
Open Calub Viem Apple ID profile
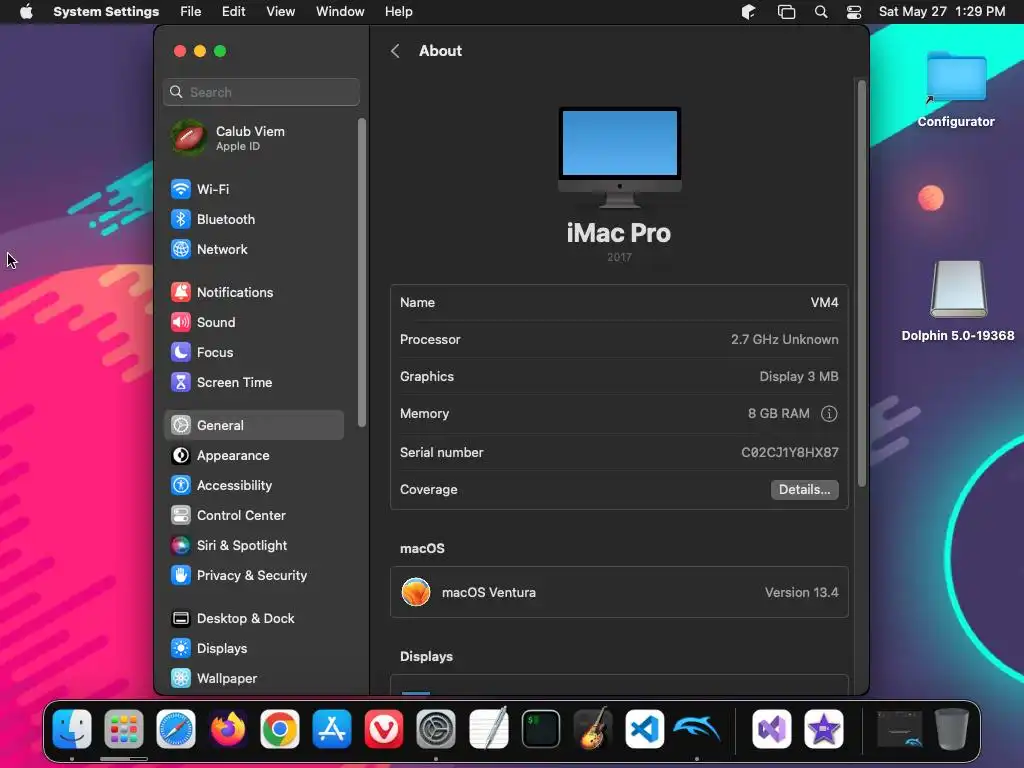click(253, 138)
